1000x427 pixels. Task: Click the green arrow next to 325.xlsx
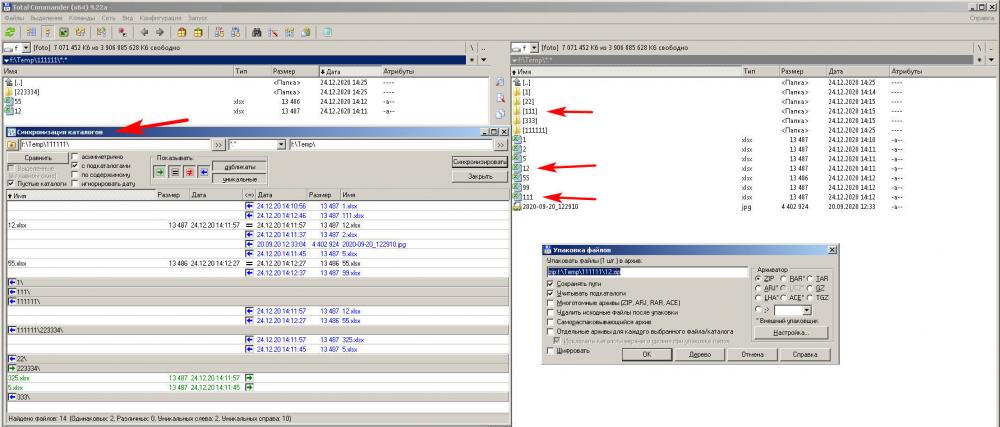[x=249, y=378]
